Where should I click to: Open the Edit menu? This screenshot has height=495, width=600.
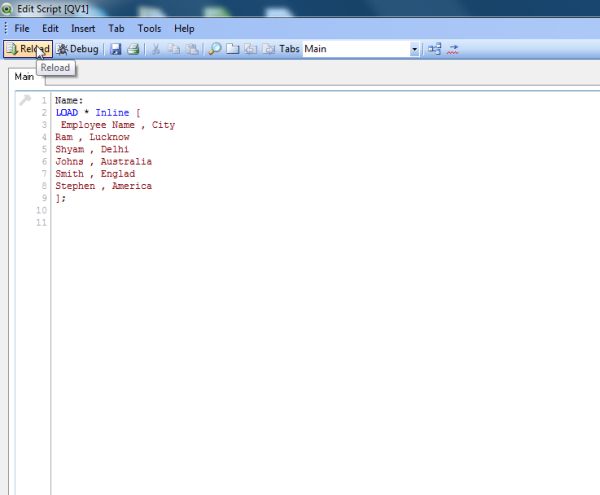(x=50, y=29)
